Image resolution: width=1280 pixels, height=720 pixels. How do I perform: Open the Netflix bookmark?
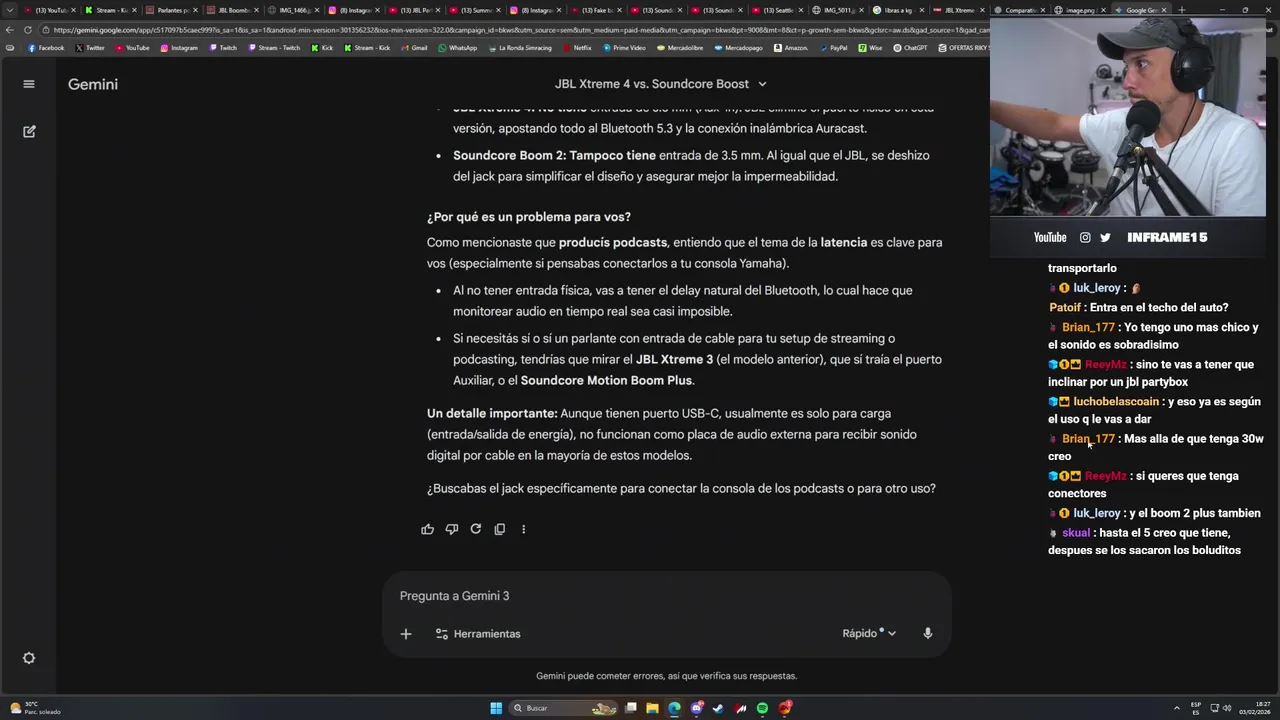coord(577,48)
